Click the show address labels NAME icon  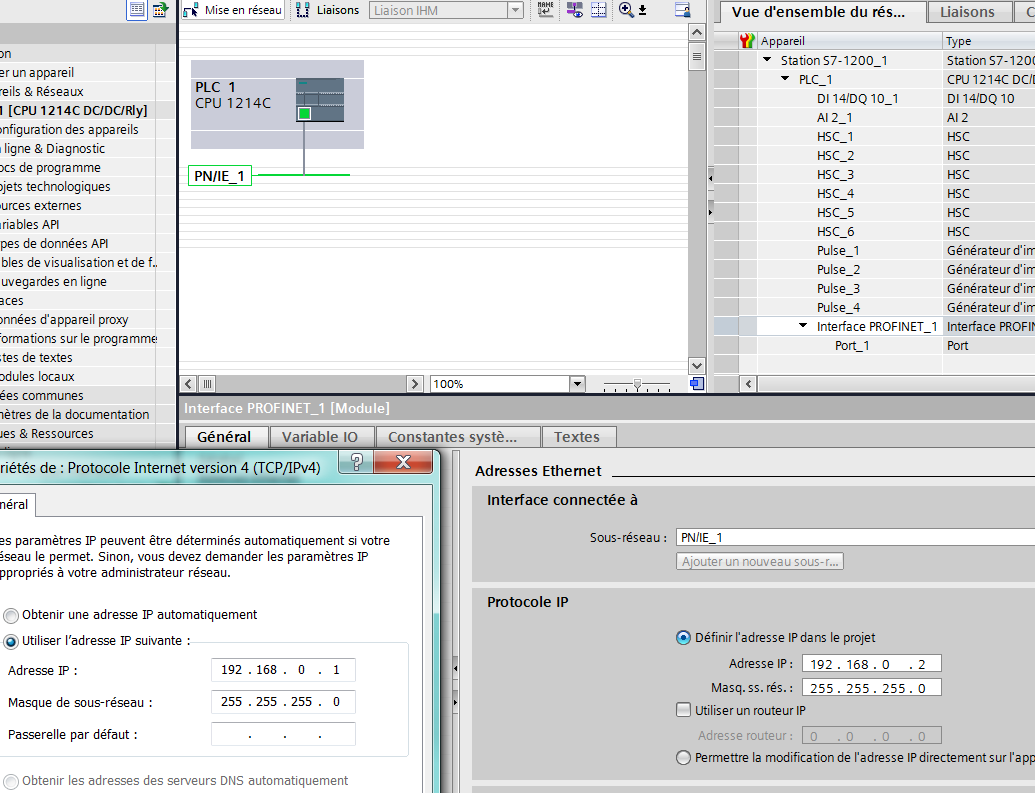(545, 10)
